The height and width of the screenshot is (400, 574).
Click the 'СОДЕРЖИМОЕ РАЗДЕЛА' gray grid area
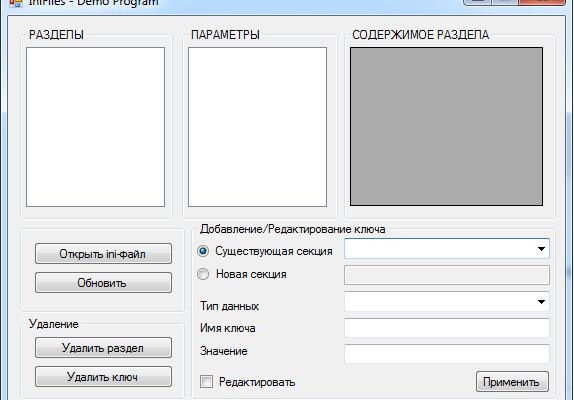[446, 126]
